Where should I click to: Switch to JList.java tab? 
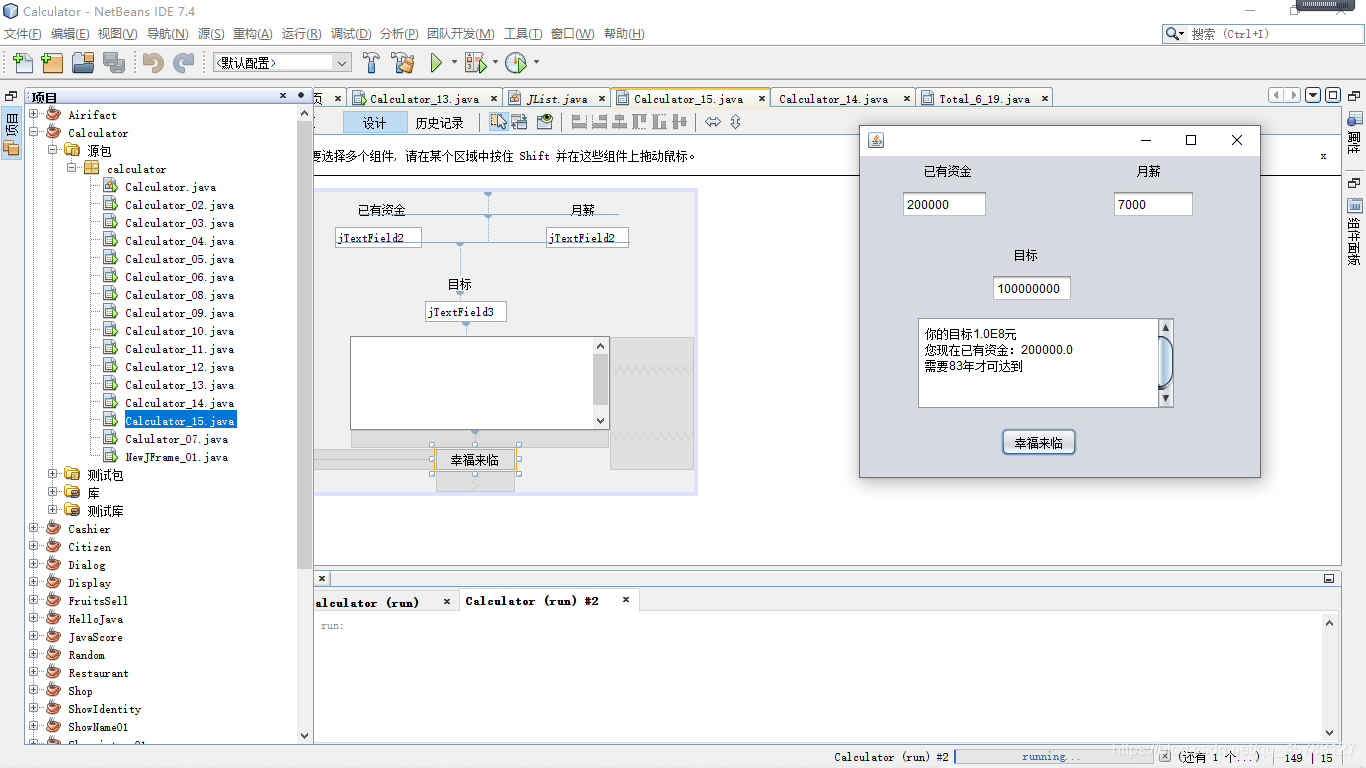pos(556,99)
